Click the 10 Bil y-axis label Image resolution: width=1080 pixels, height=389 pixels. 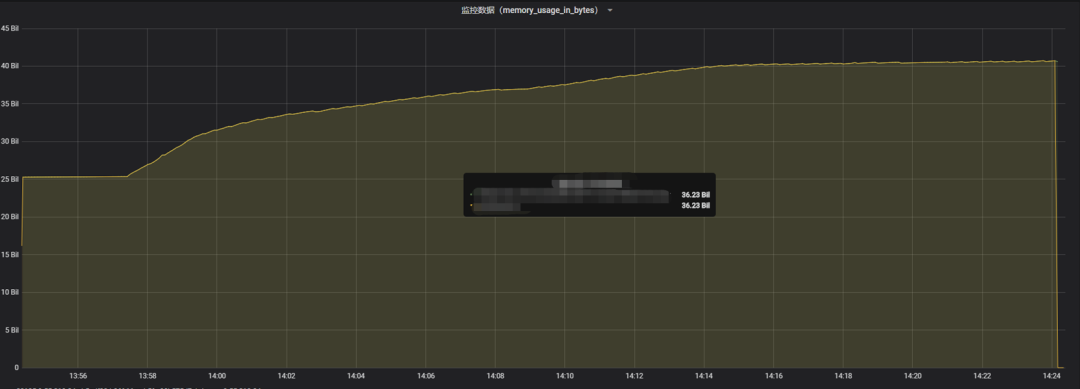(x=10, y=292)
